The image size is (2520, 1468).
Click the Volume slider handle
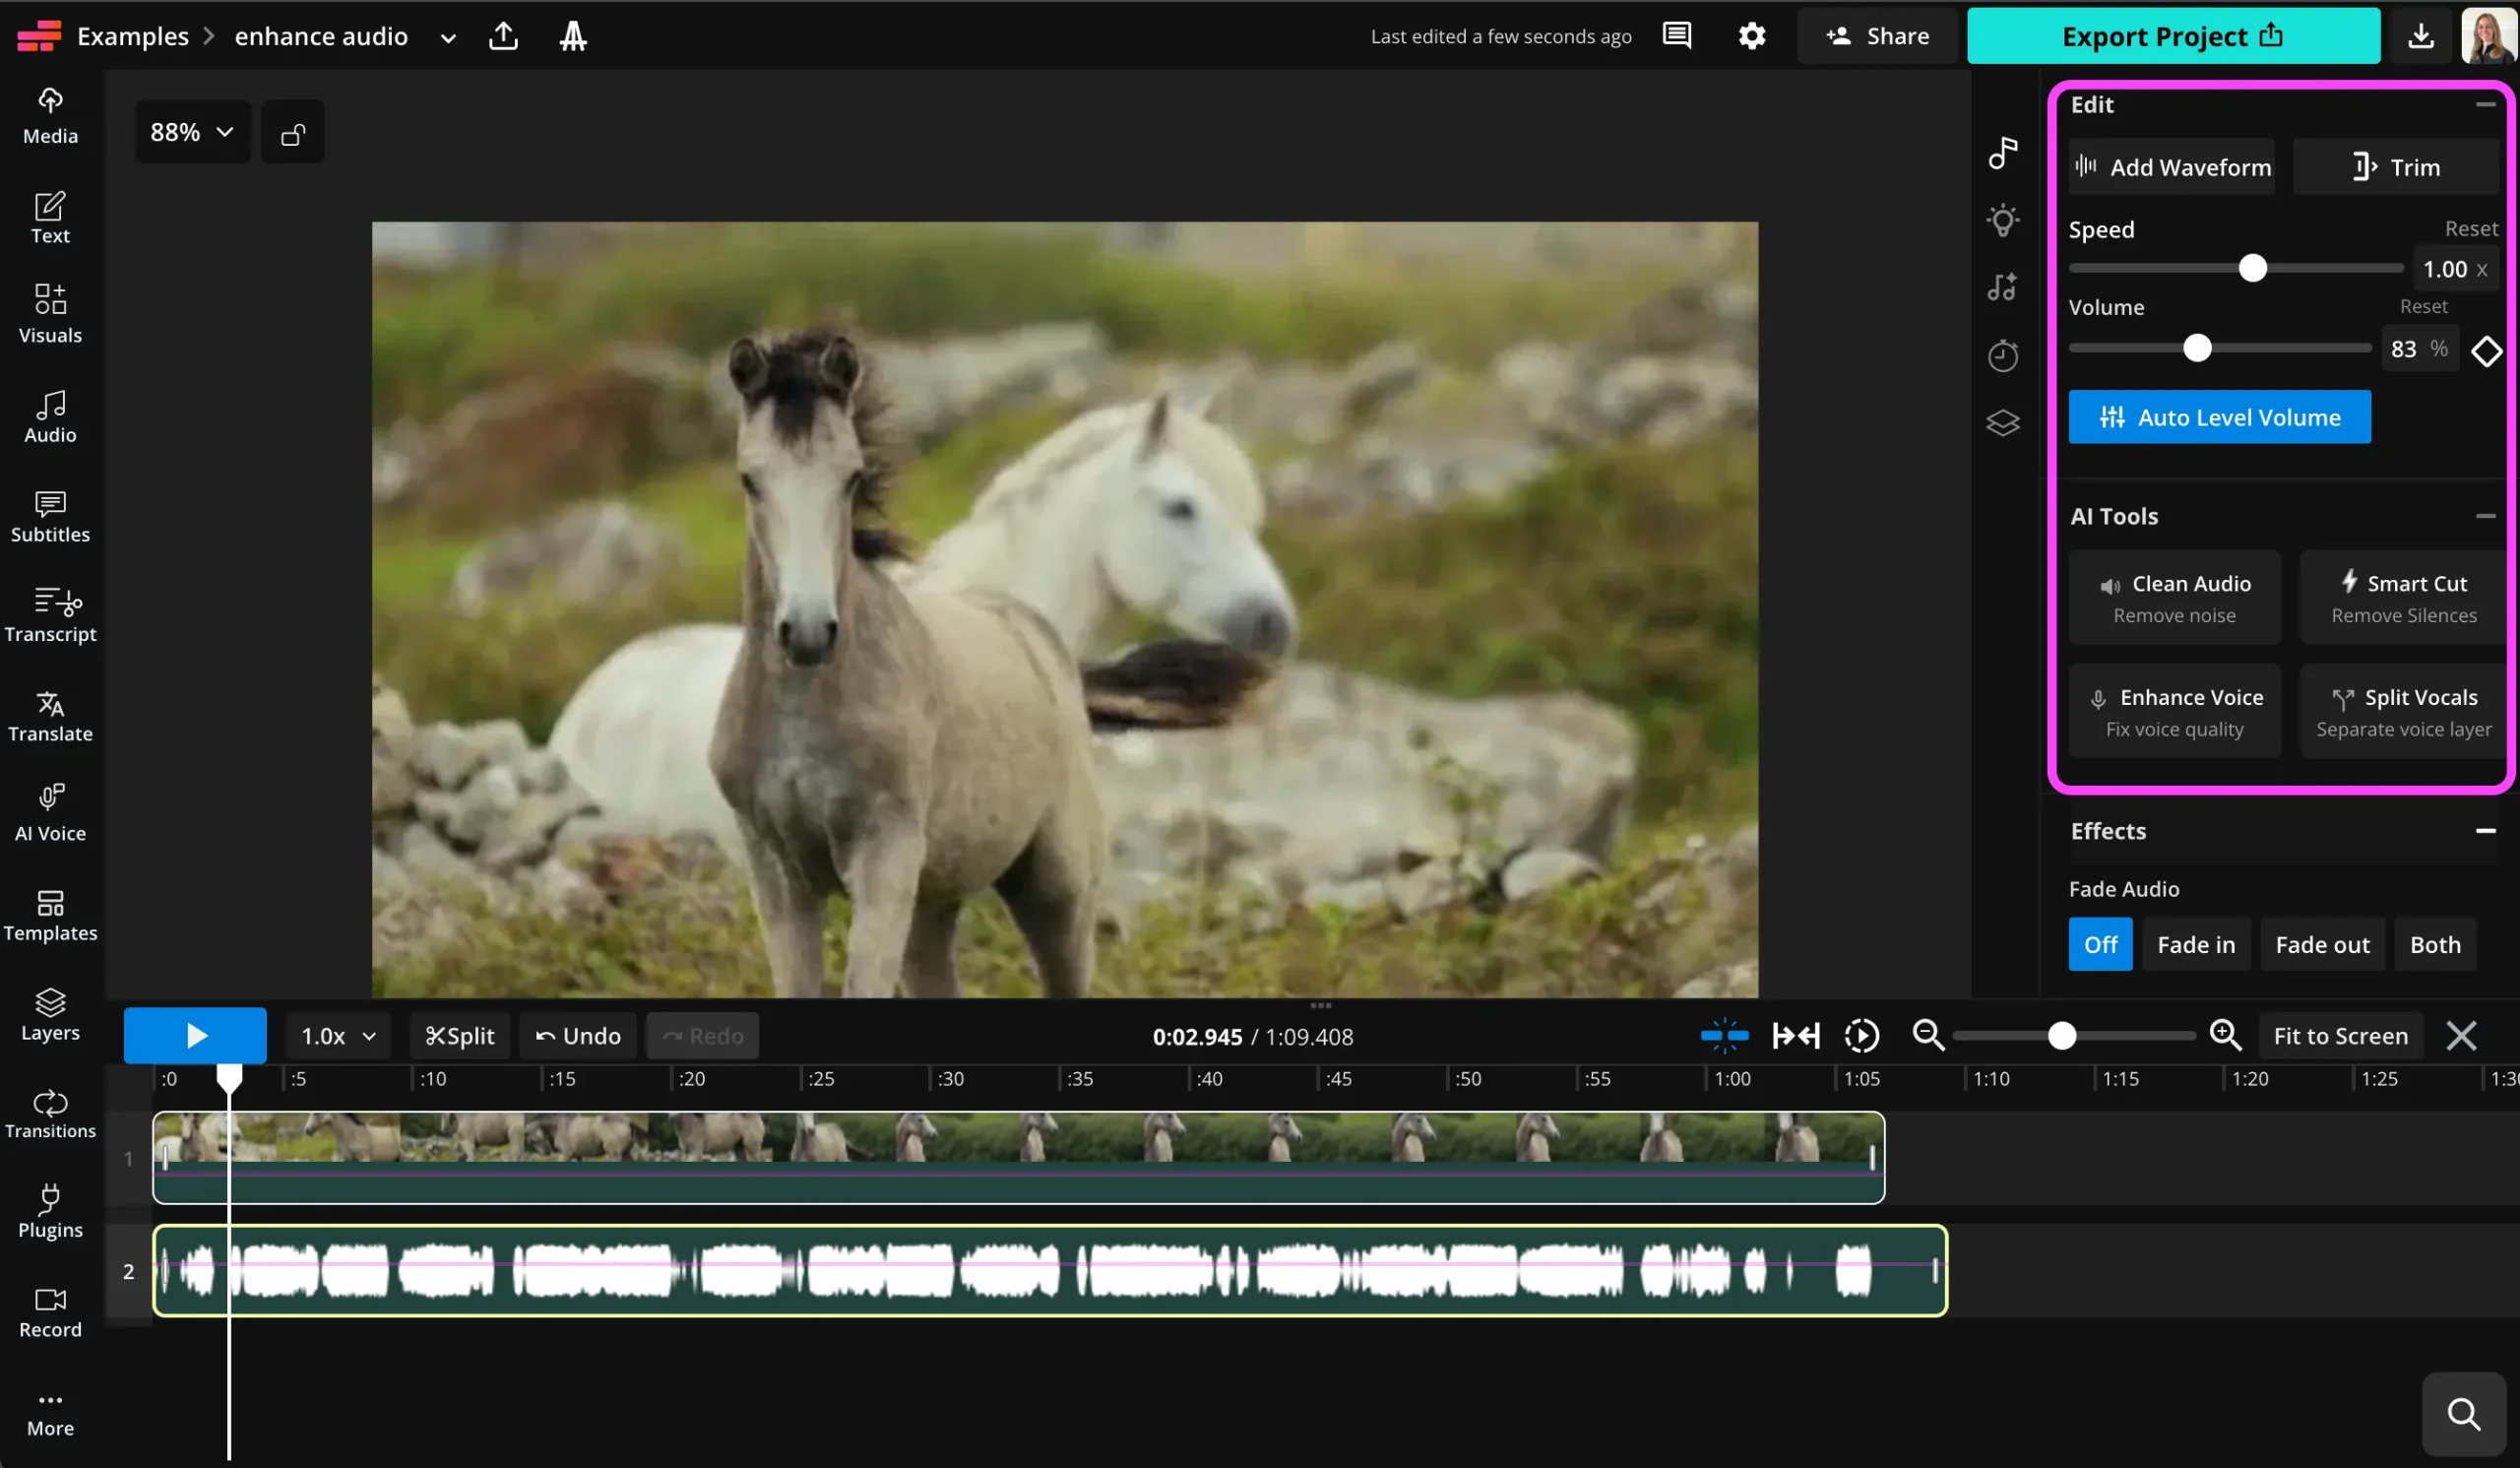click(x=2196, y=348)
